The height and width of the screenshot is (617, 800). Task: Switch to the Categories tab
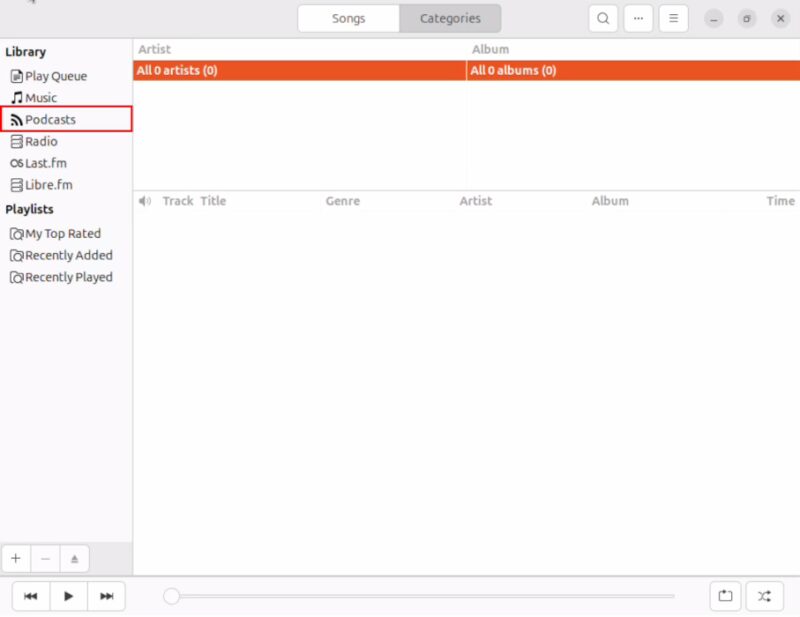coord(450,18)
